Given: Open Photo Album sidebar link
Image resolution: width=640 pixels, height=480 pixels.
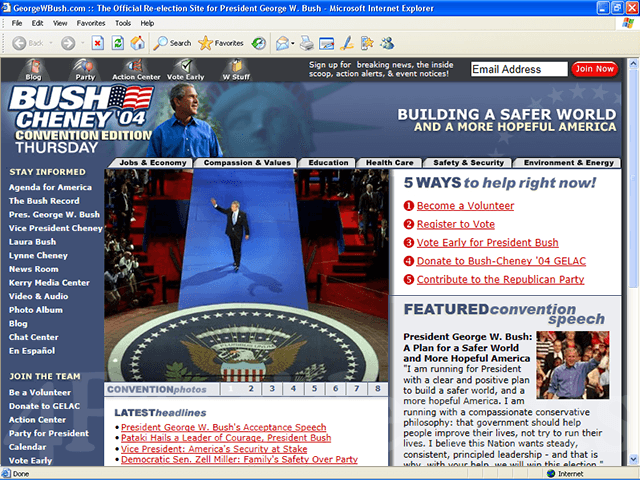Looking at the screenshot, I should click(36, 310).
